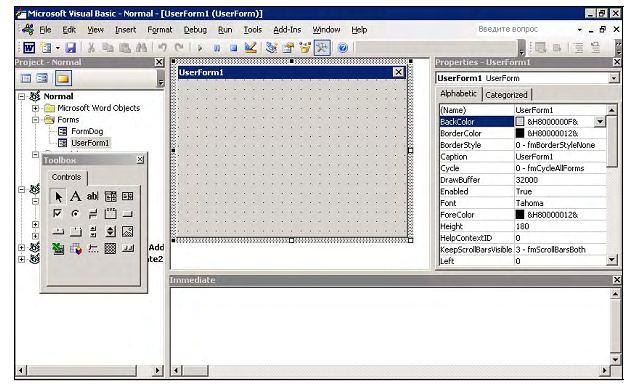Click the help question search box

point(525,29)
